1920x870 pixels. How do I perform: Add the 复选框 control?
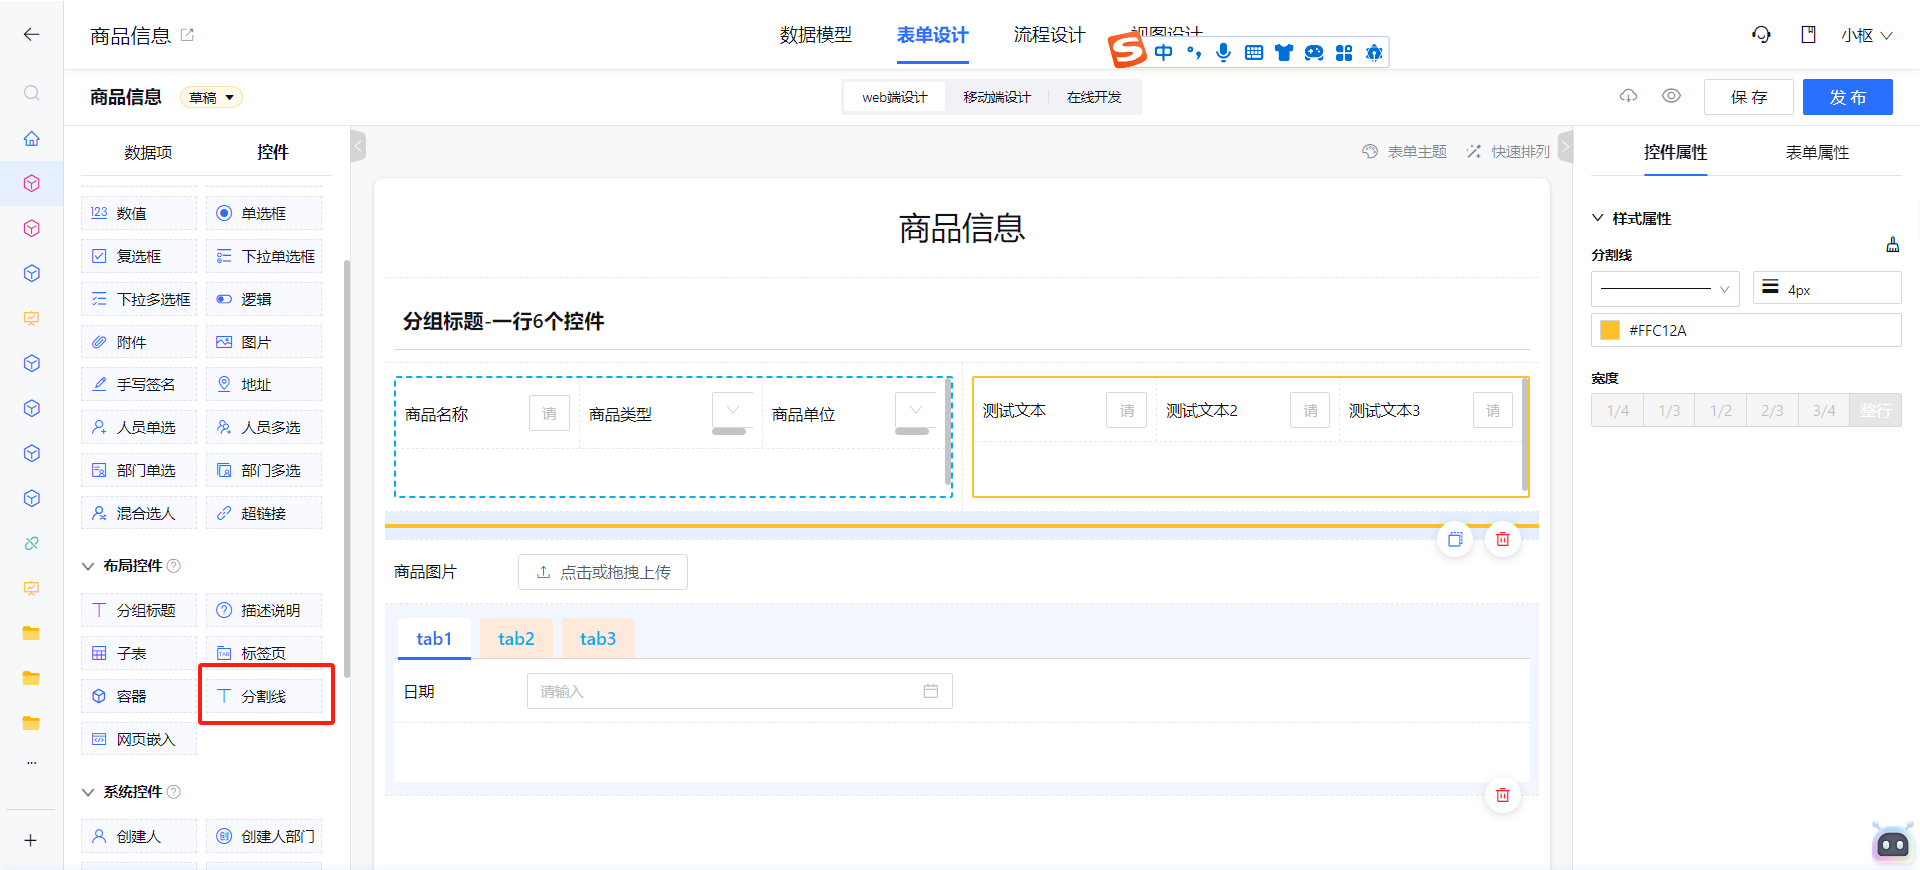point(138,256)
